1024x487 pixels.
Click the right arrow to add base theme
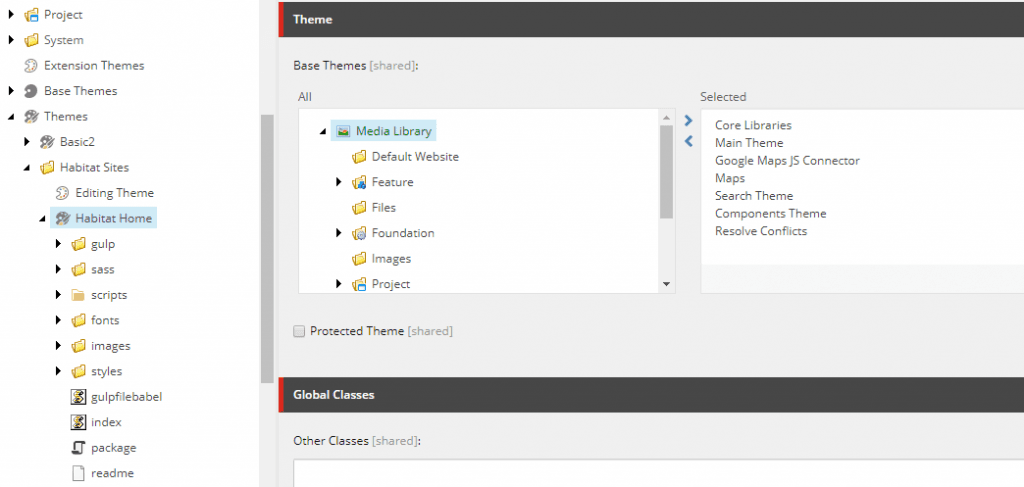pos(688,120)
